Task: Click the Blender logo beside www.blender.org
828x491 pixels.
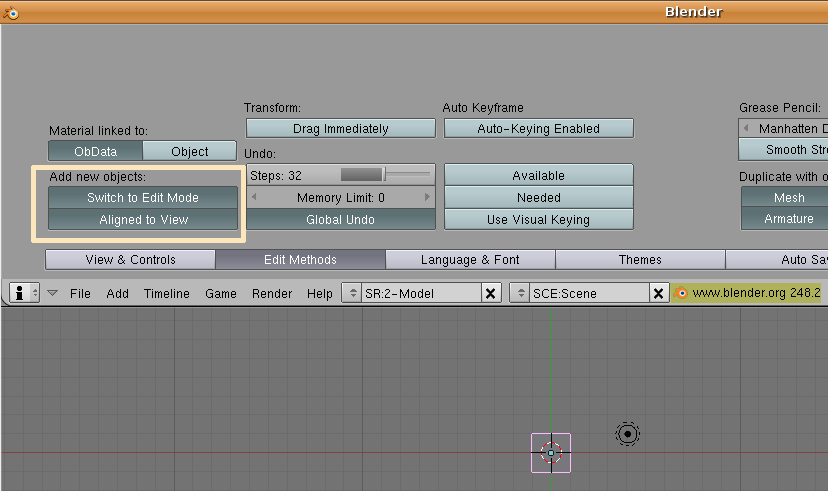Action: [x=681, y=292]
